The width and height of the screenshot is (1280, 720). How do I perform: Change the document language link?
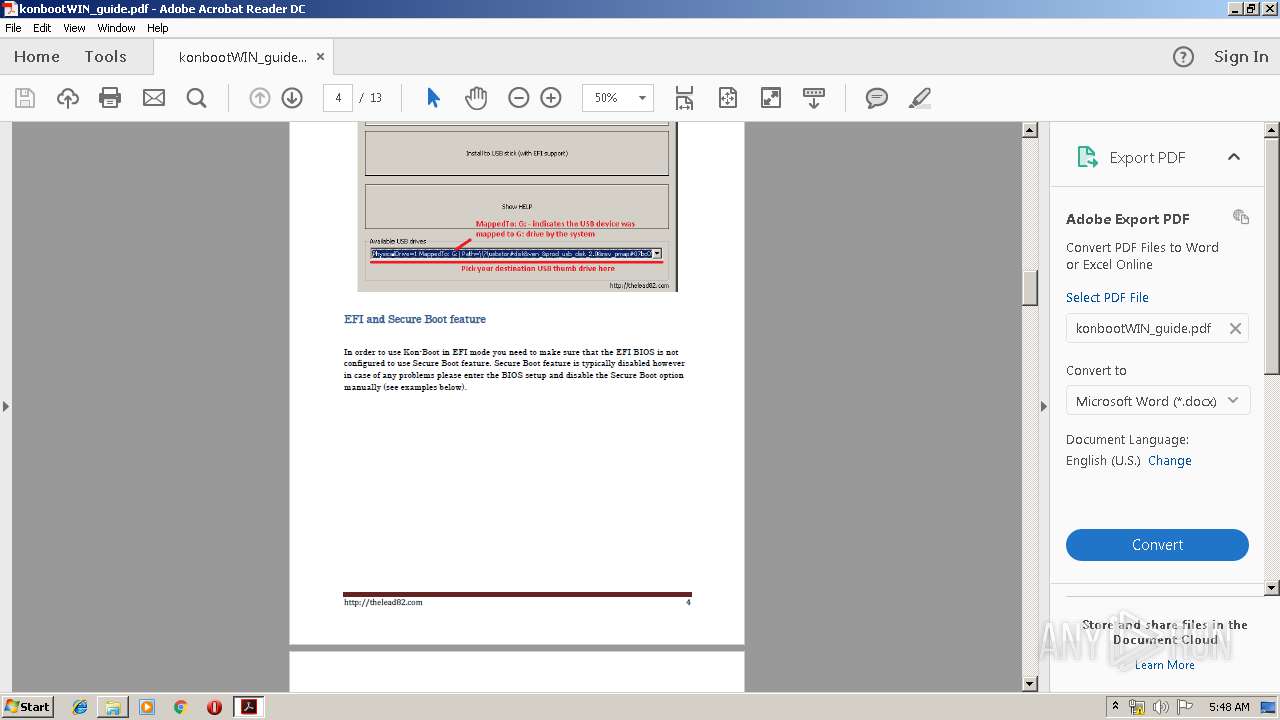pyautogui.click(x=1169, y=461)
